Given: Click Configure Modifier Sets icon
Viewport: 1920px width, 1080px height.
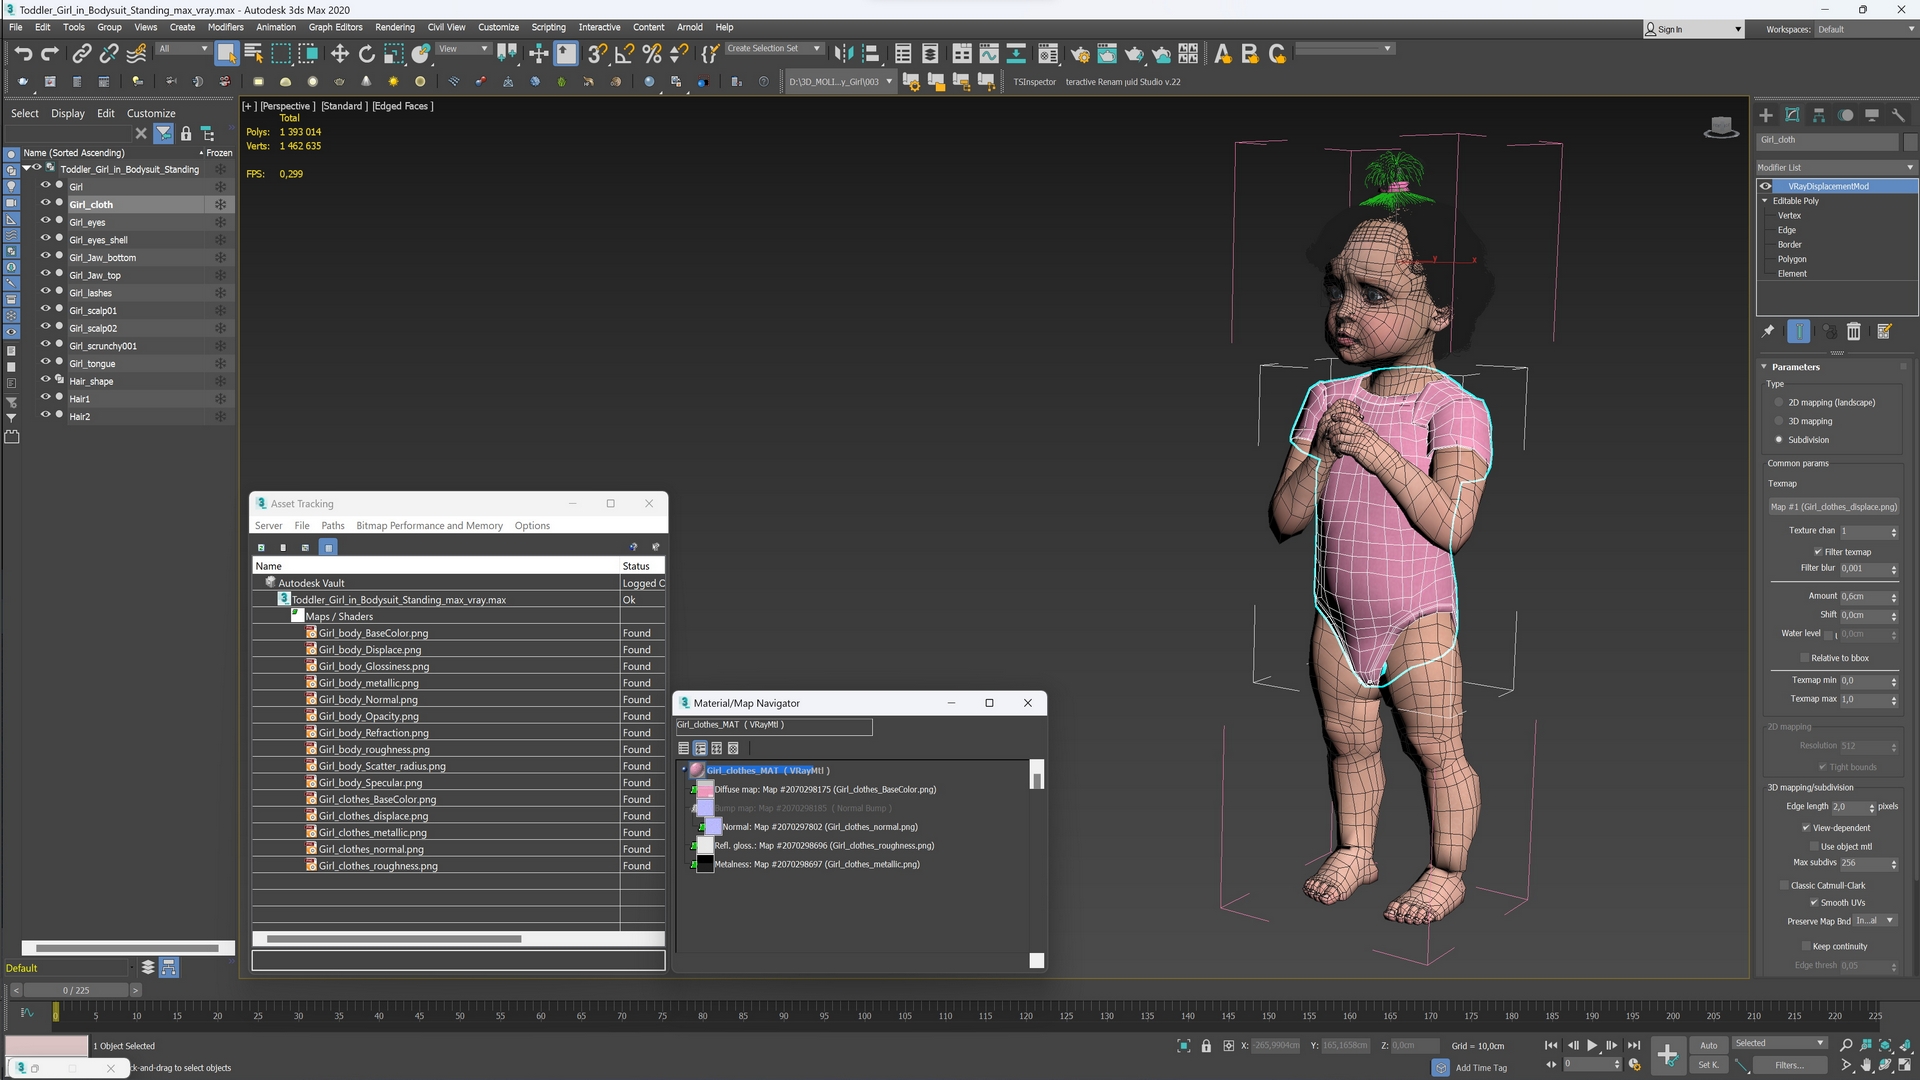Looking at the screenshot, I should click(1884, 331).
